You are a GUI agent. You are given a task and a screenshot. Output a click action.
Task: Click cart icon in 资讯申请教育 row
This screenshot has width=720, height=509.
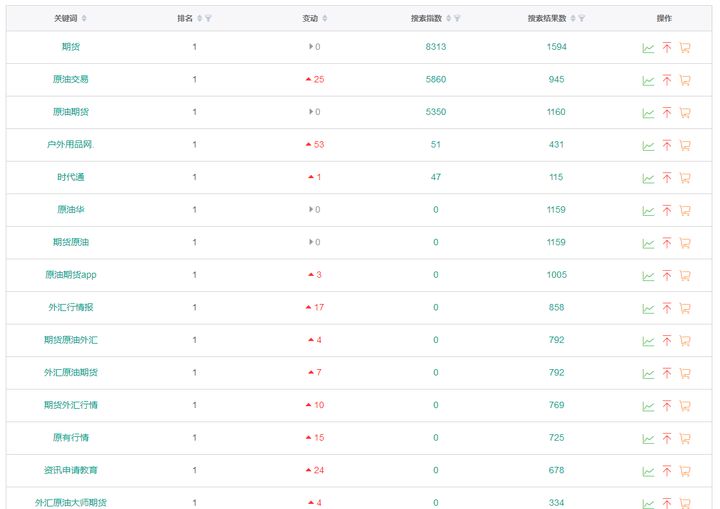point(685,471)
